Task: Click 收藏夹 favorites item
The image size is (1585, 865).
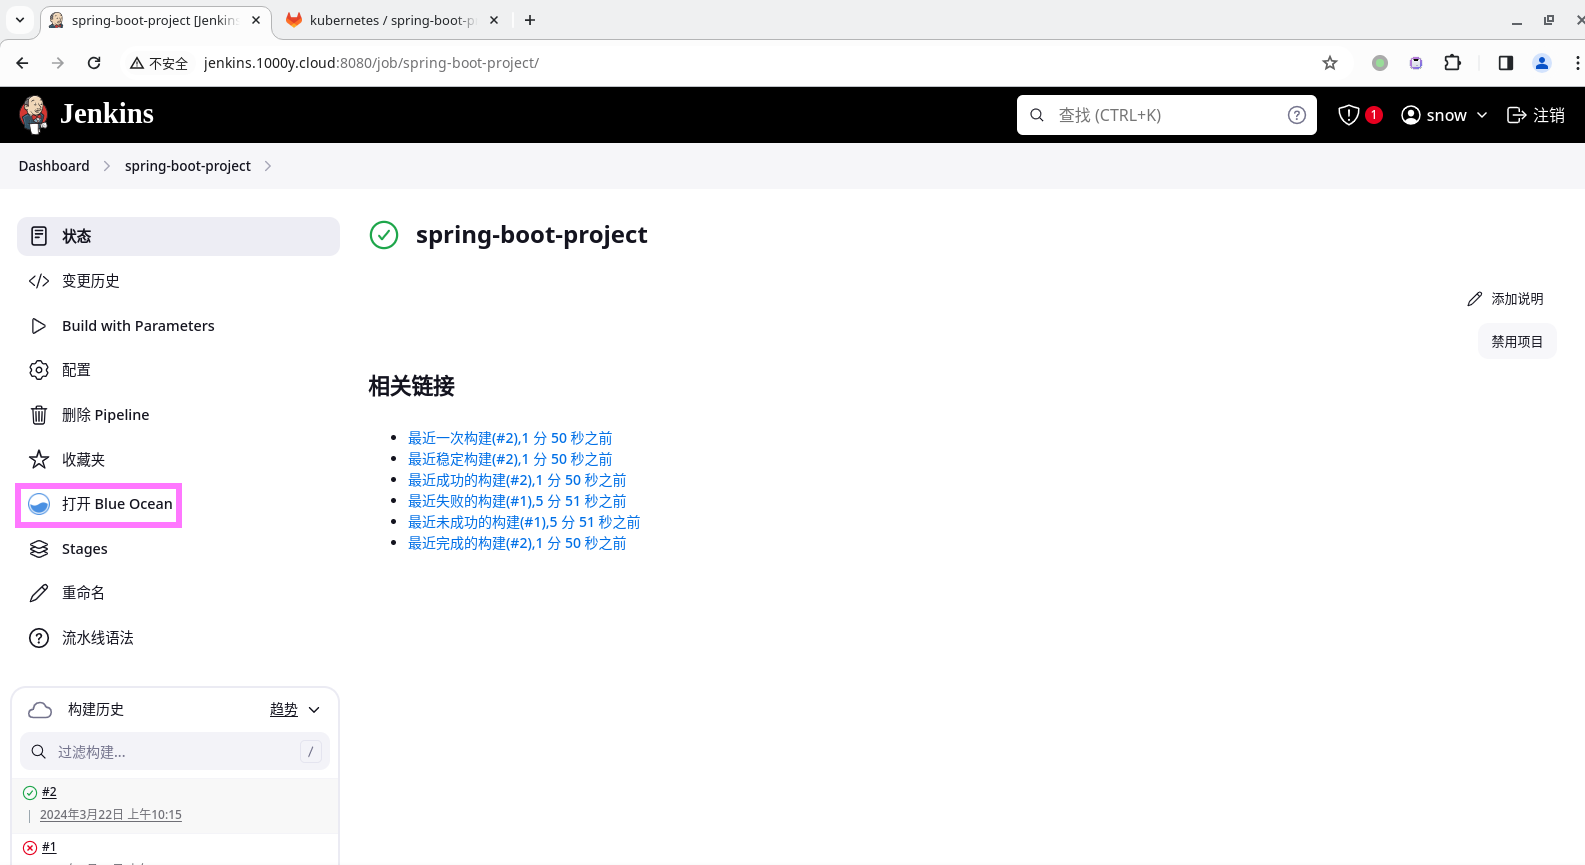Action: pos(178,460)
